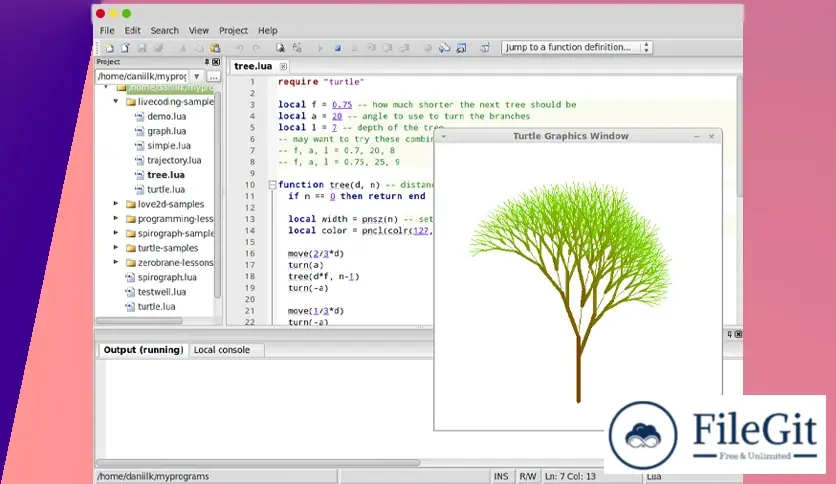This screenshot has width=836, height=484.
Task: Close the bottom Output panel
Action: point(738,334)
